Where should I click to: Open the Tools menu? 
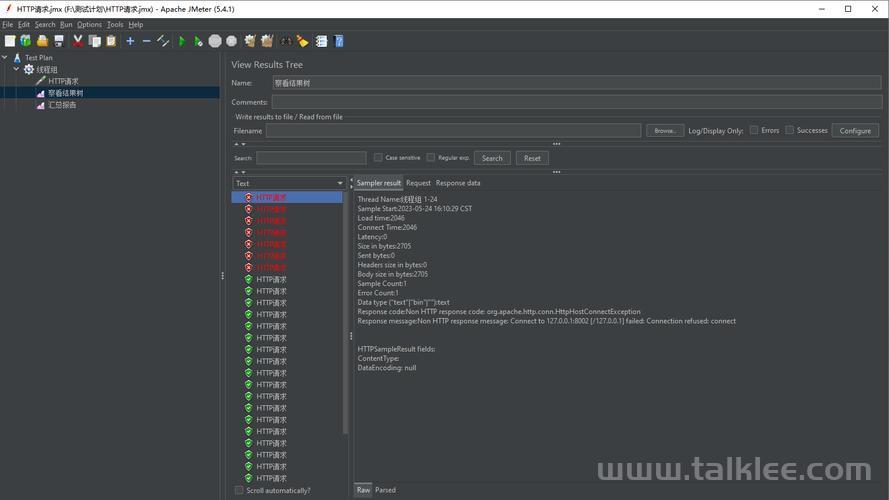tap(115, 24)
